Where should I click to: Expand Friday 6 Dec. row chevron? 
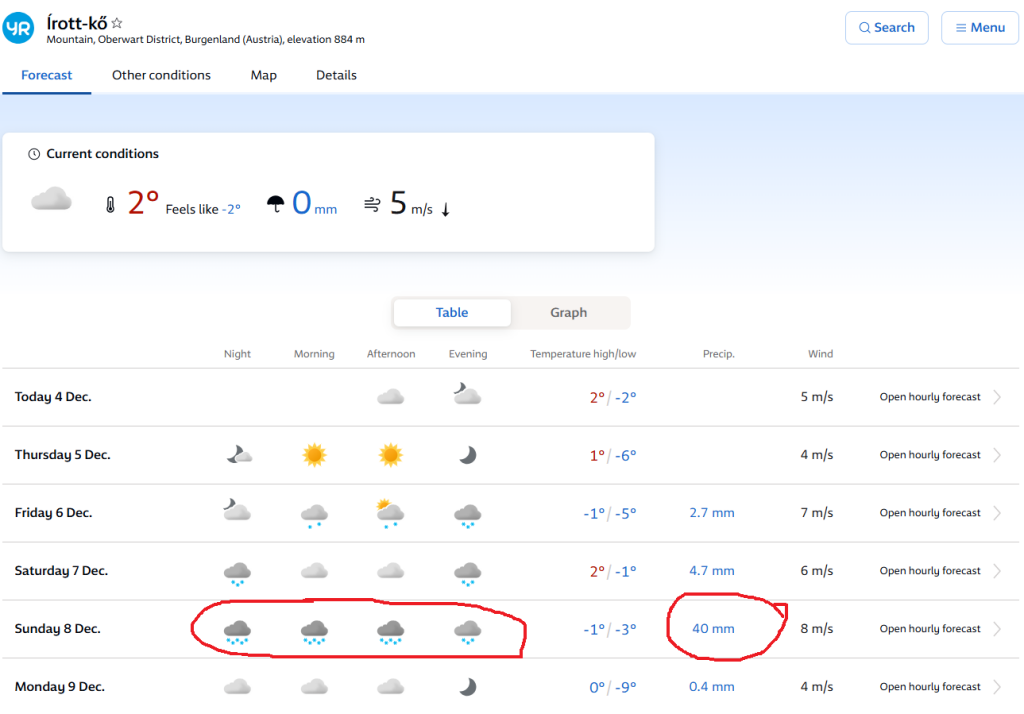click(x=997, y=513)
